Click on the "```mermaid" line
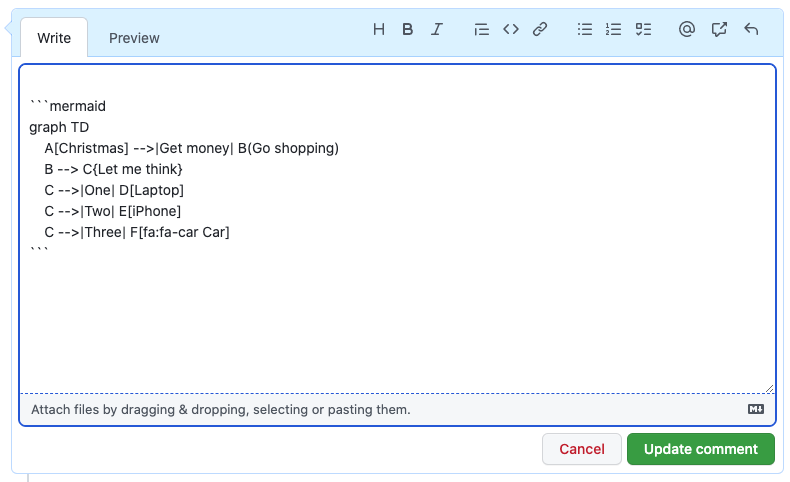 [68, 106]
